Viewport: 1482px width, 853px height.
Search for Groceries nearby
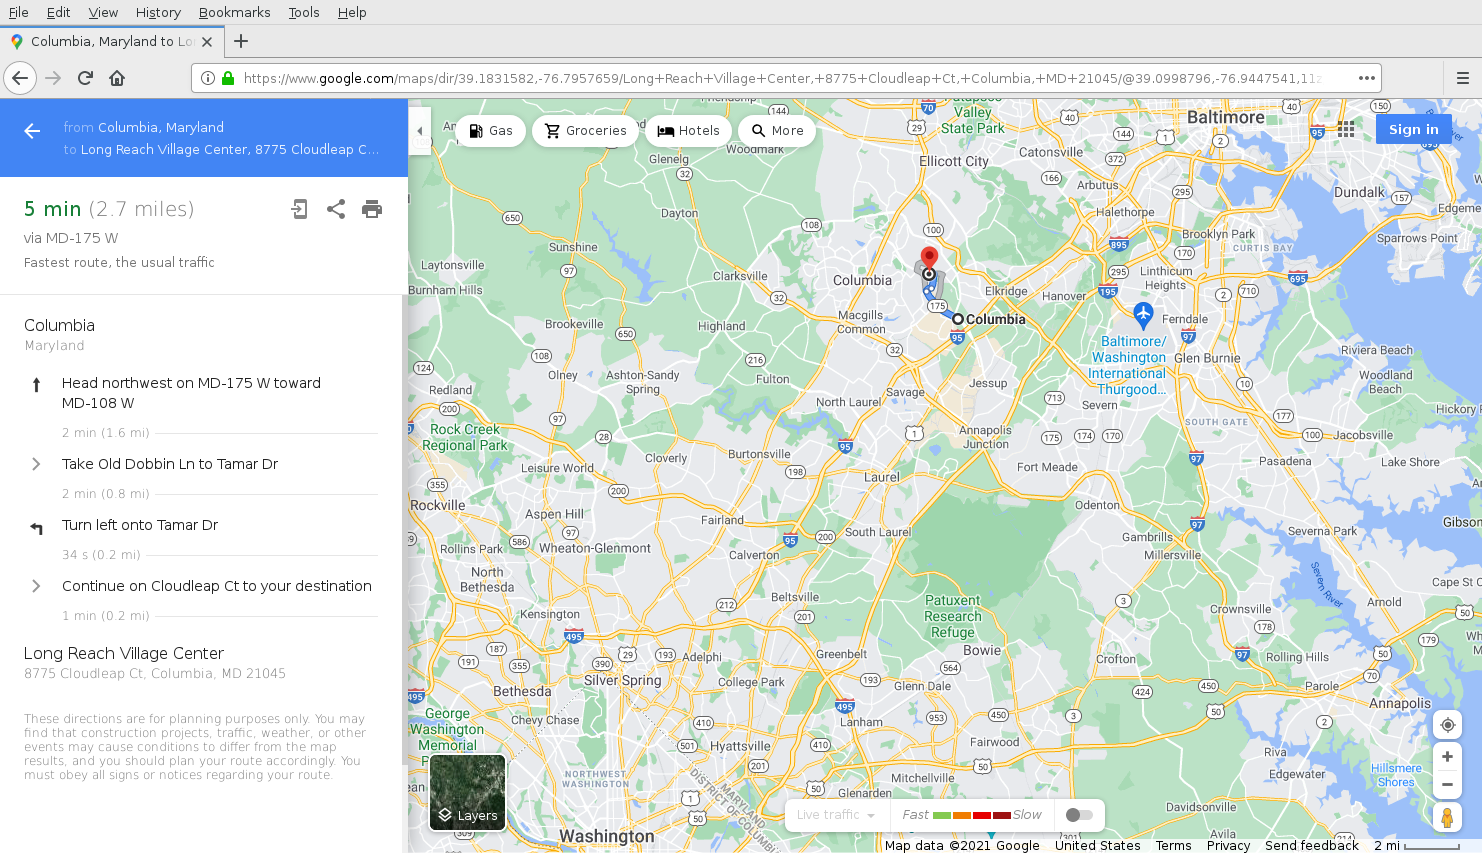pos(585,131)
